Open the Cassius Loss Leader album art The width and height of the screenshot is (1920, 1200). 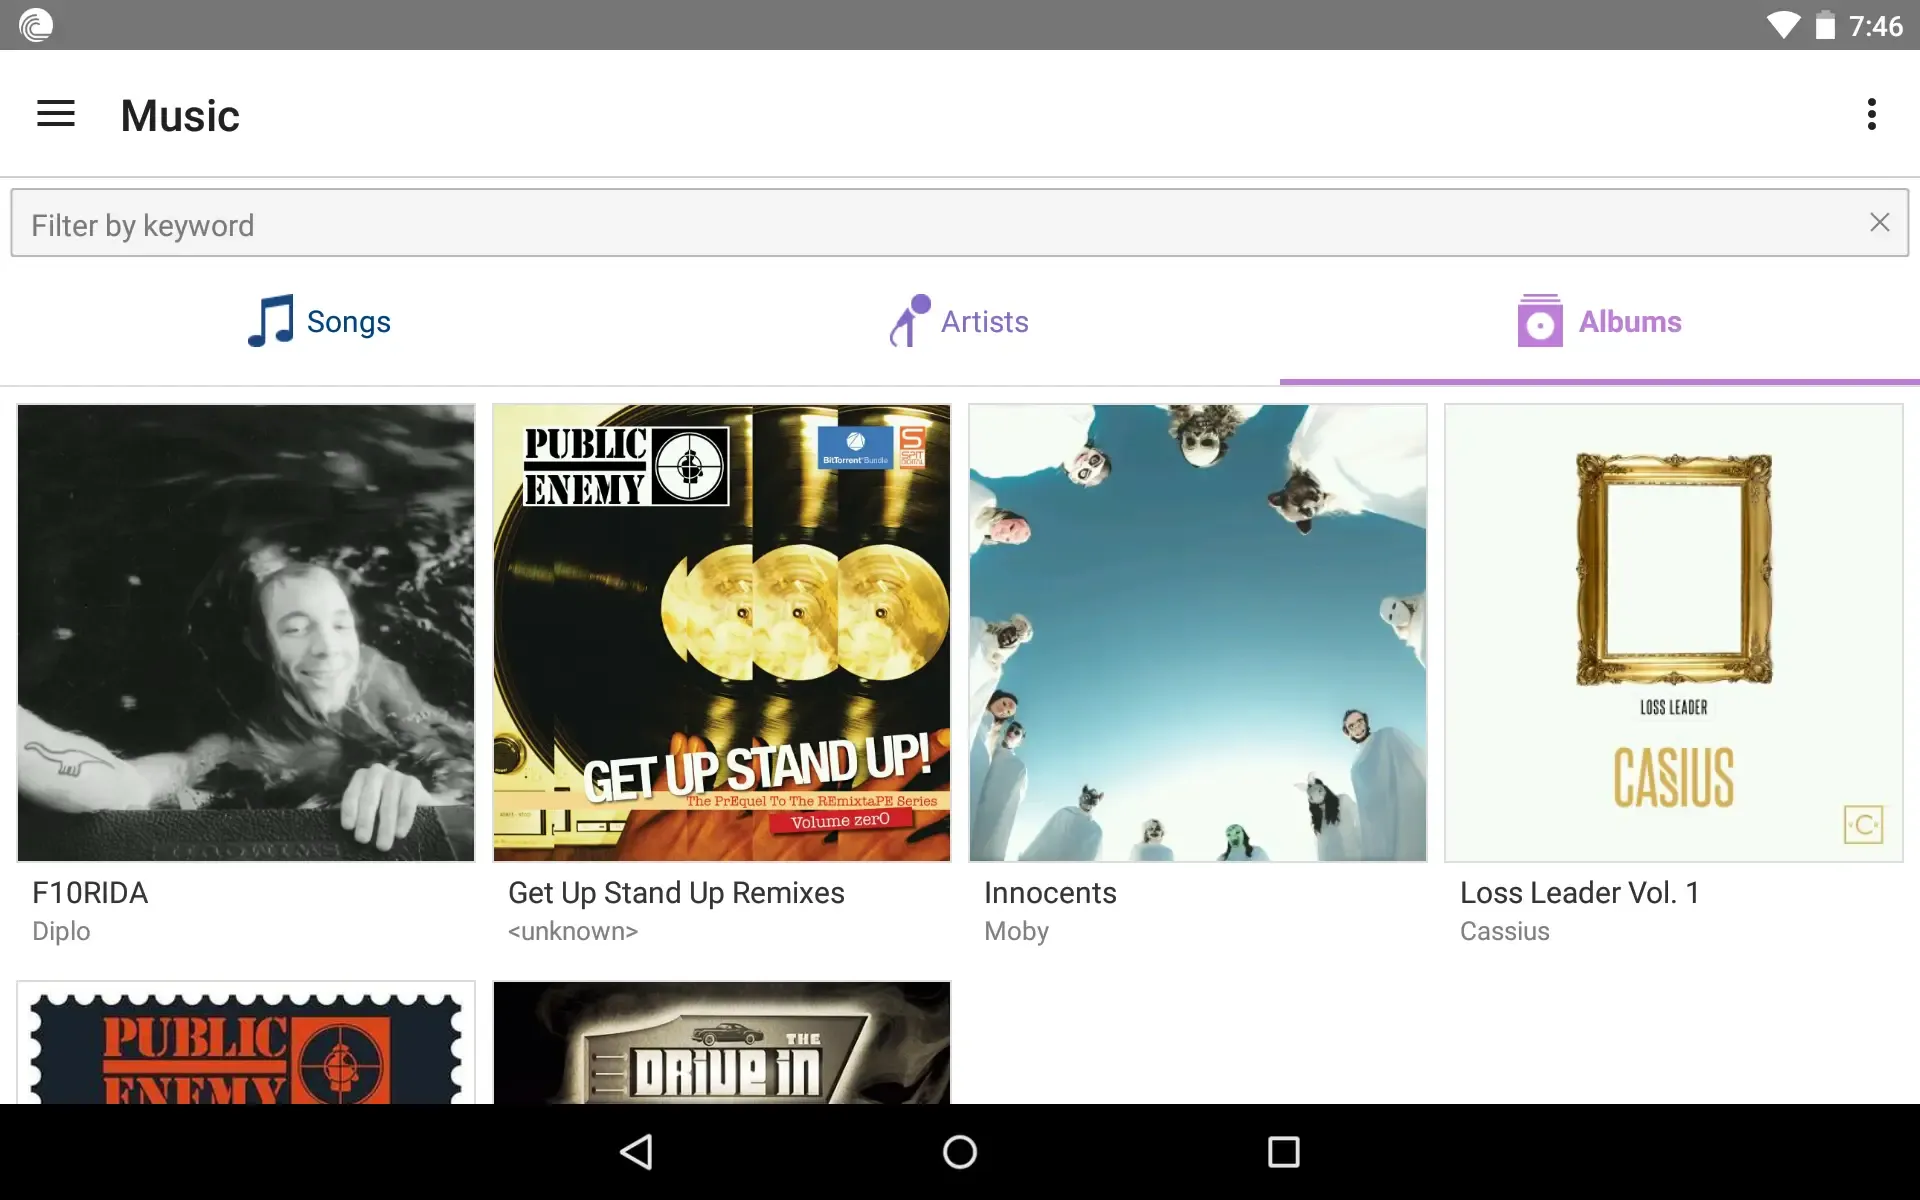point(1674,633)
